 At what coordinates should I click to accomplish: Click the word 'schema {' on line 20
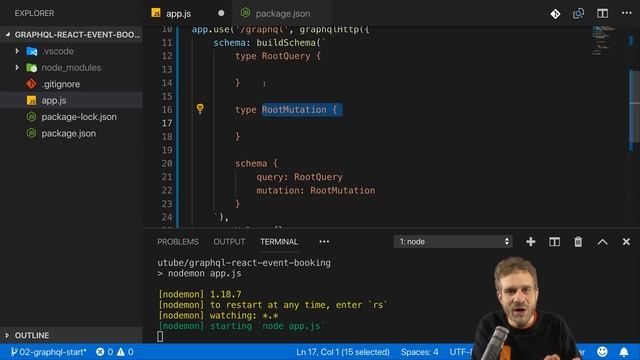(x=256, y=163)
